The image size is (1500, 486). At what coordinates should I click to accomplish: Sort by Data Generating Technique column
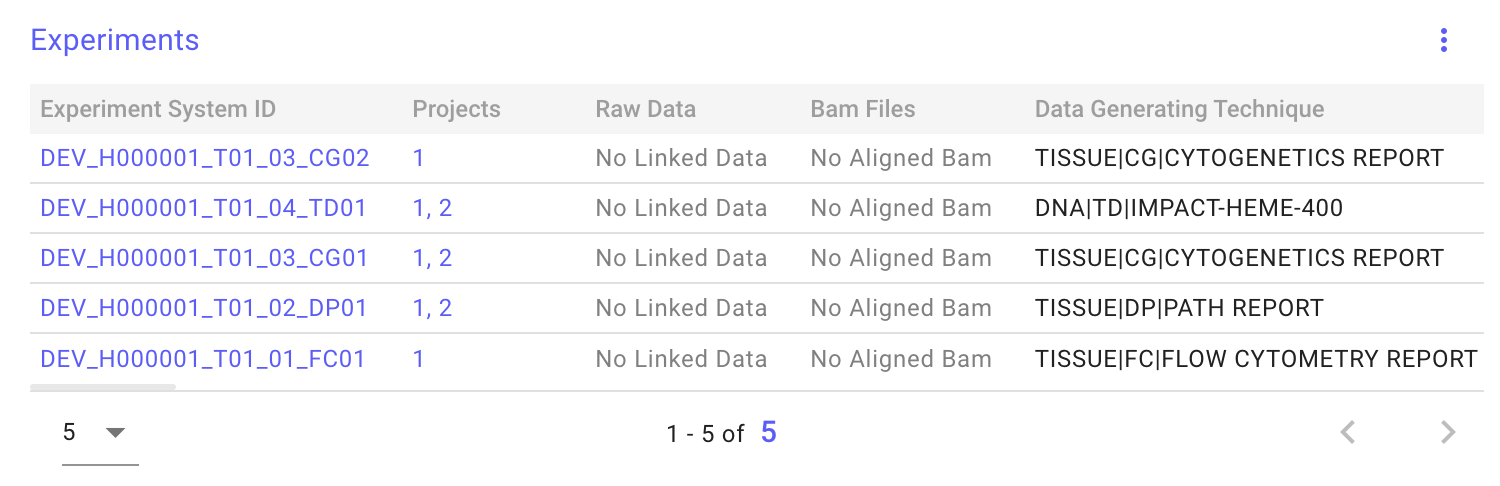pyautogui.click(x=1179, y=109)
